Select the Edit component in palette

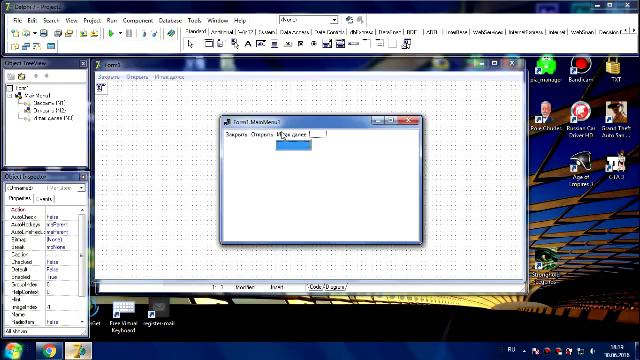click(x=260, y=44)
